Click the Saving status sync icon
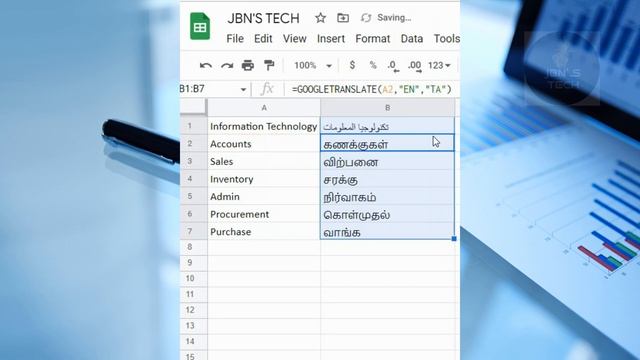Viewport: 640px width, 360px height. (366, 18)
